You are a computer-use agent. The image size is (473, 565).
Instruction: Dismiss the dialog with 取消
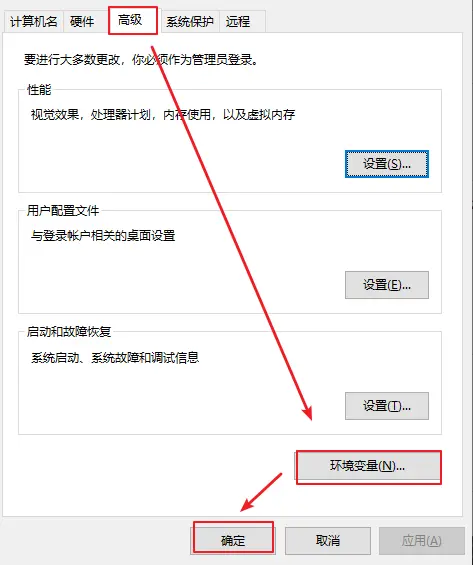[x=328, y=540]
